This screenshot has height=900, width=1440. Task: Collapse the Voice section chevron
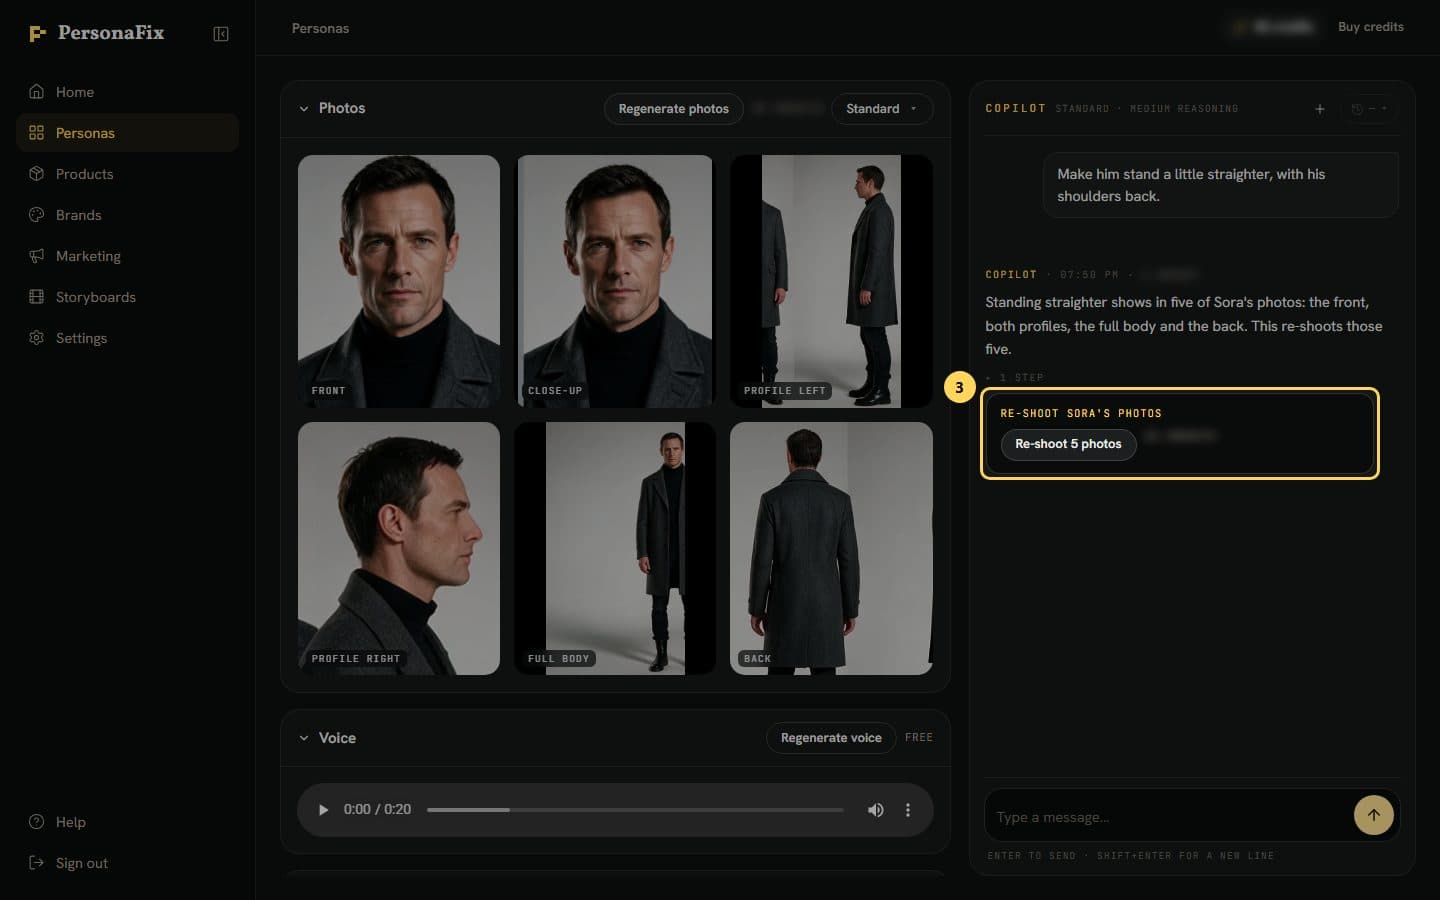[304, 738]
